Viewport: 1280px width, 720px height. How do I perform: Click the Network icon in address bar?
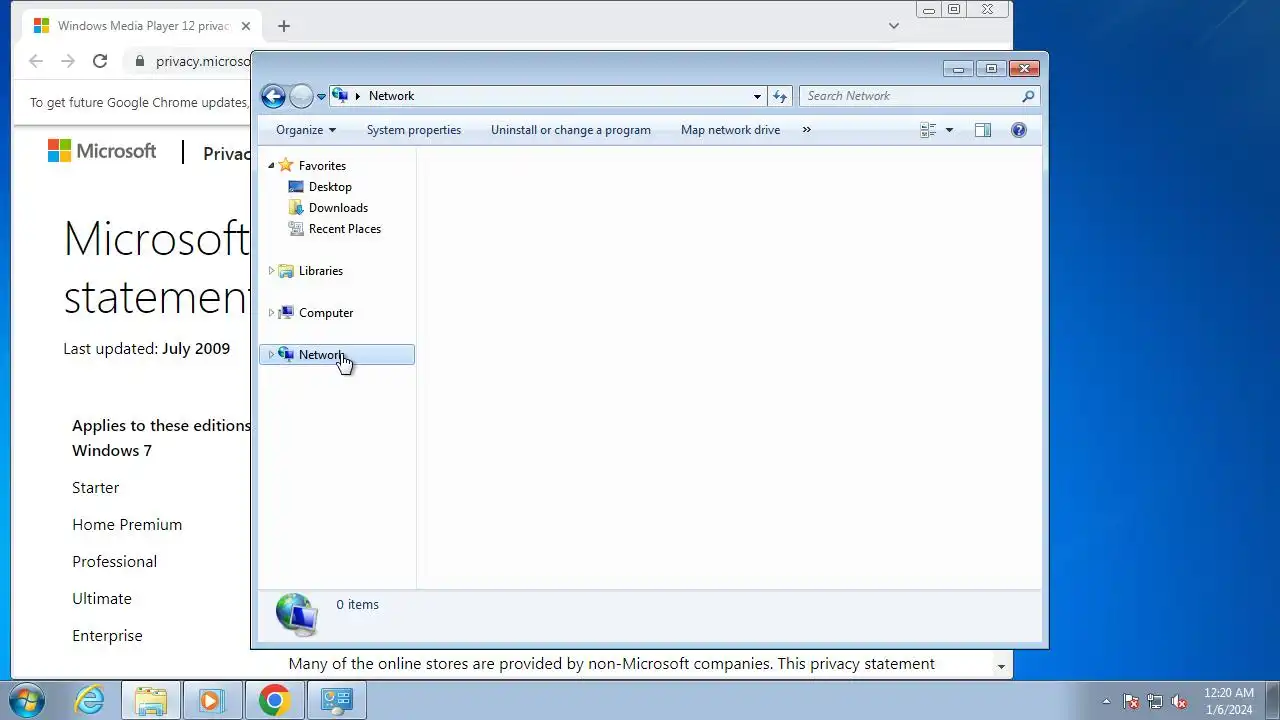(340, 96)
